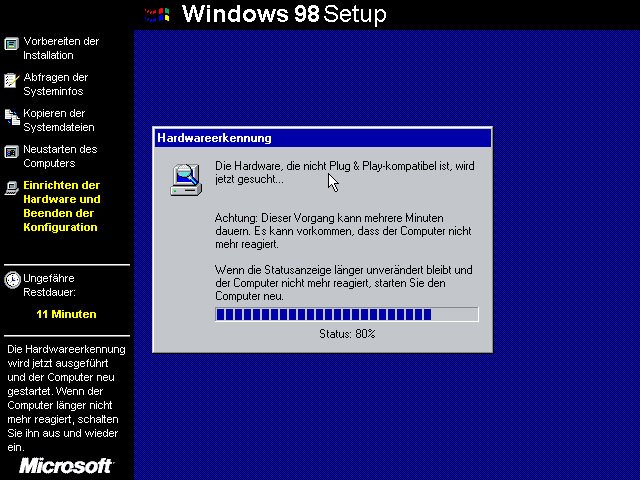Viewport: 640px width, 480px height.
Task: Click the highlighted Einrichten der Hardware icon
Action: pos(11,187)
